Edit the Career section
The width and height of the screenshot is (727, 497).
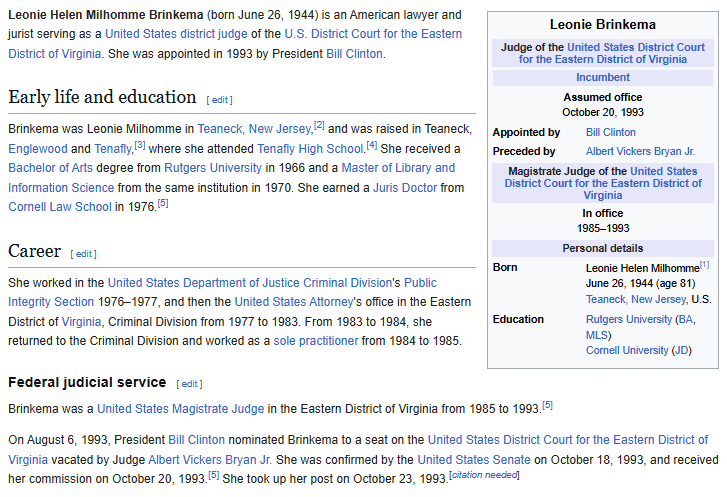[84, 254]
